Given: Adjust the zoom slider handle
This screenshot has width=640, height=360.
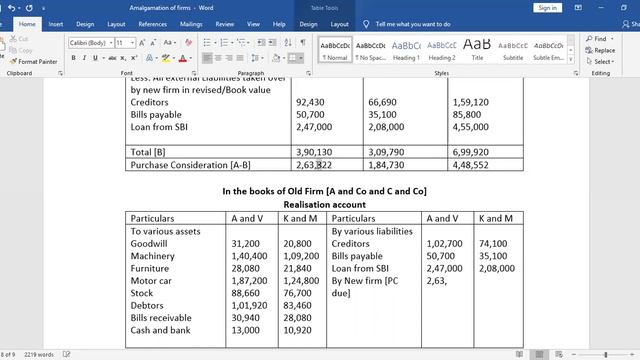Looking at the screenshot, I should point(606,355).
